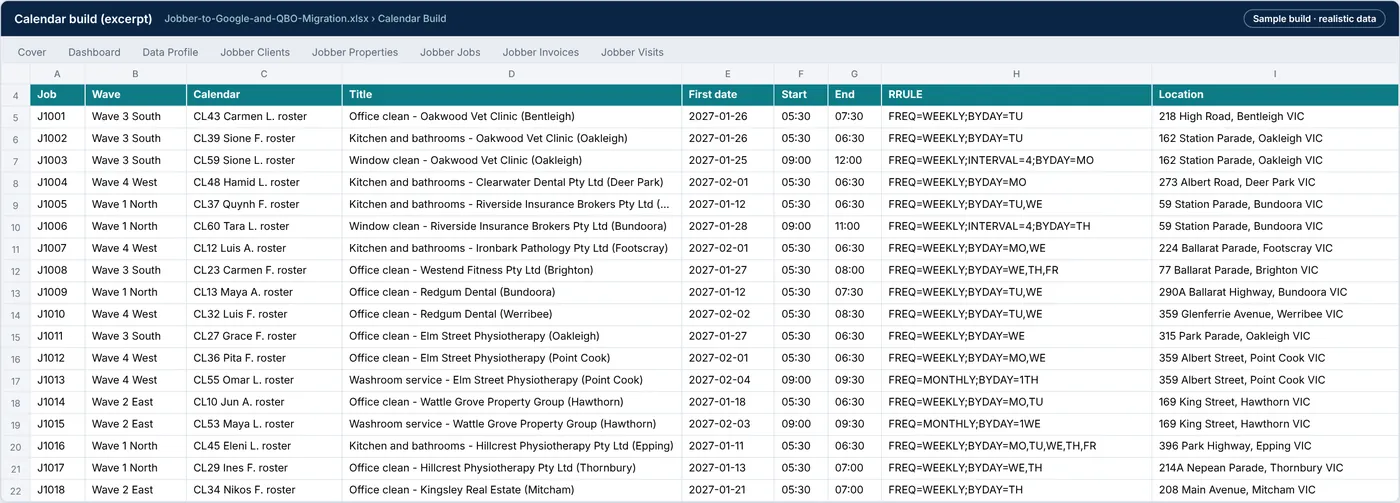Viewport: 1400px width, 503px height.
Task: Select location 315 Park Parade, Oakleigh VIC
Action: [x=1275, y=337]
